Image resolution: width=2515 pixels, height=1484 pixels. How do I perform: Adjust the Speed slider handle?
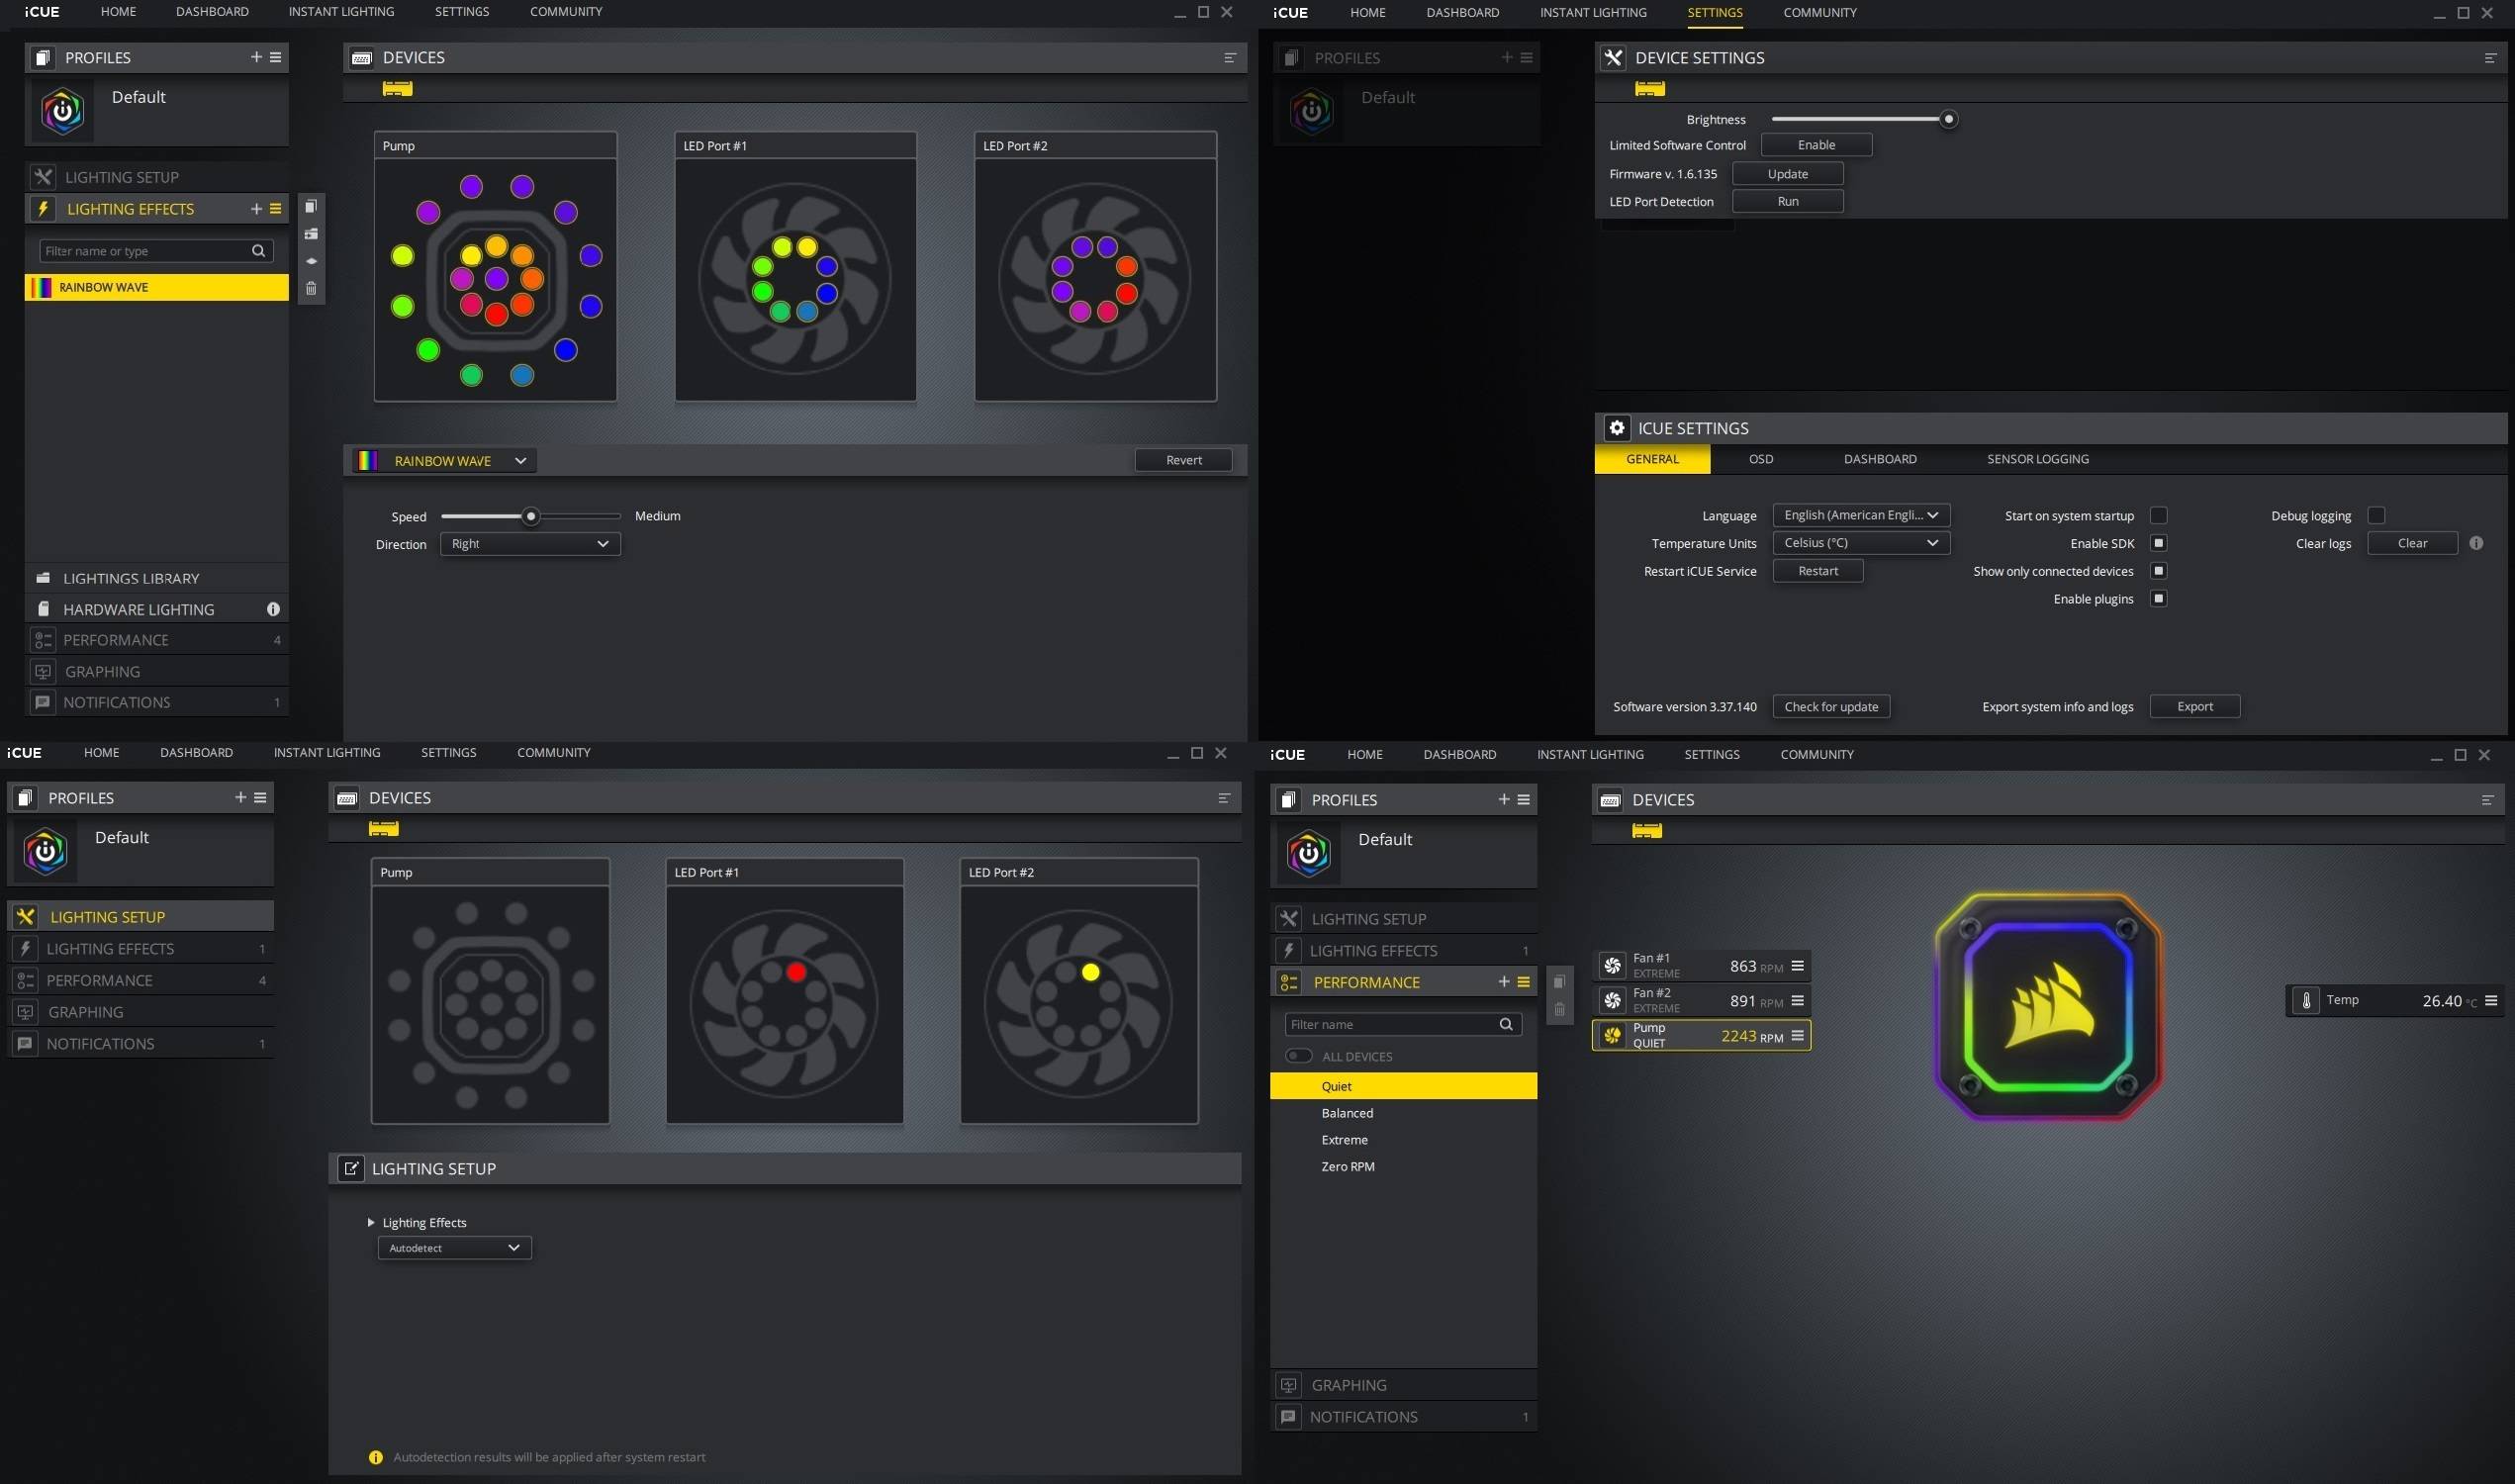click(531, 516)
